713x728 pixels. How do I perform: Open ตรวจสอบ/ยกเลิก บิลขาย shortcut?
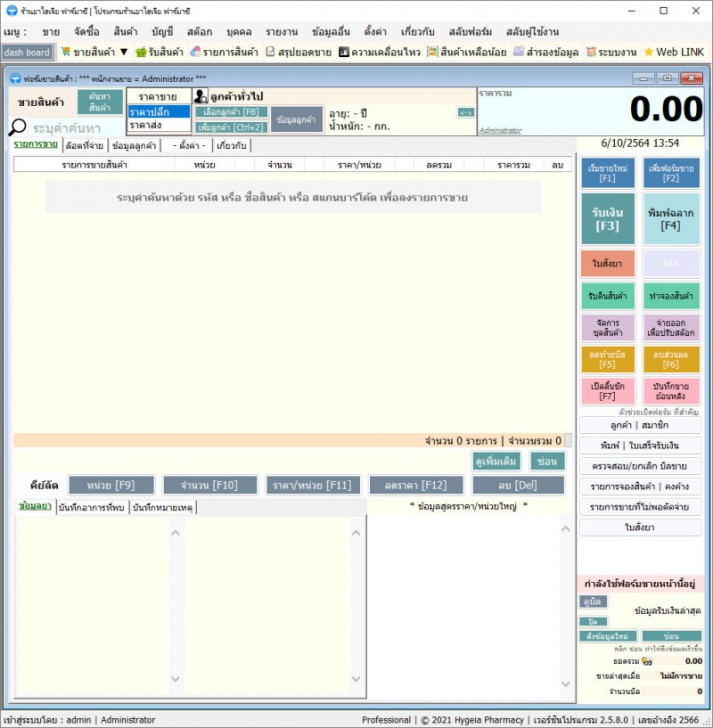[640, 466]
